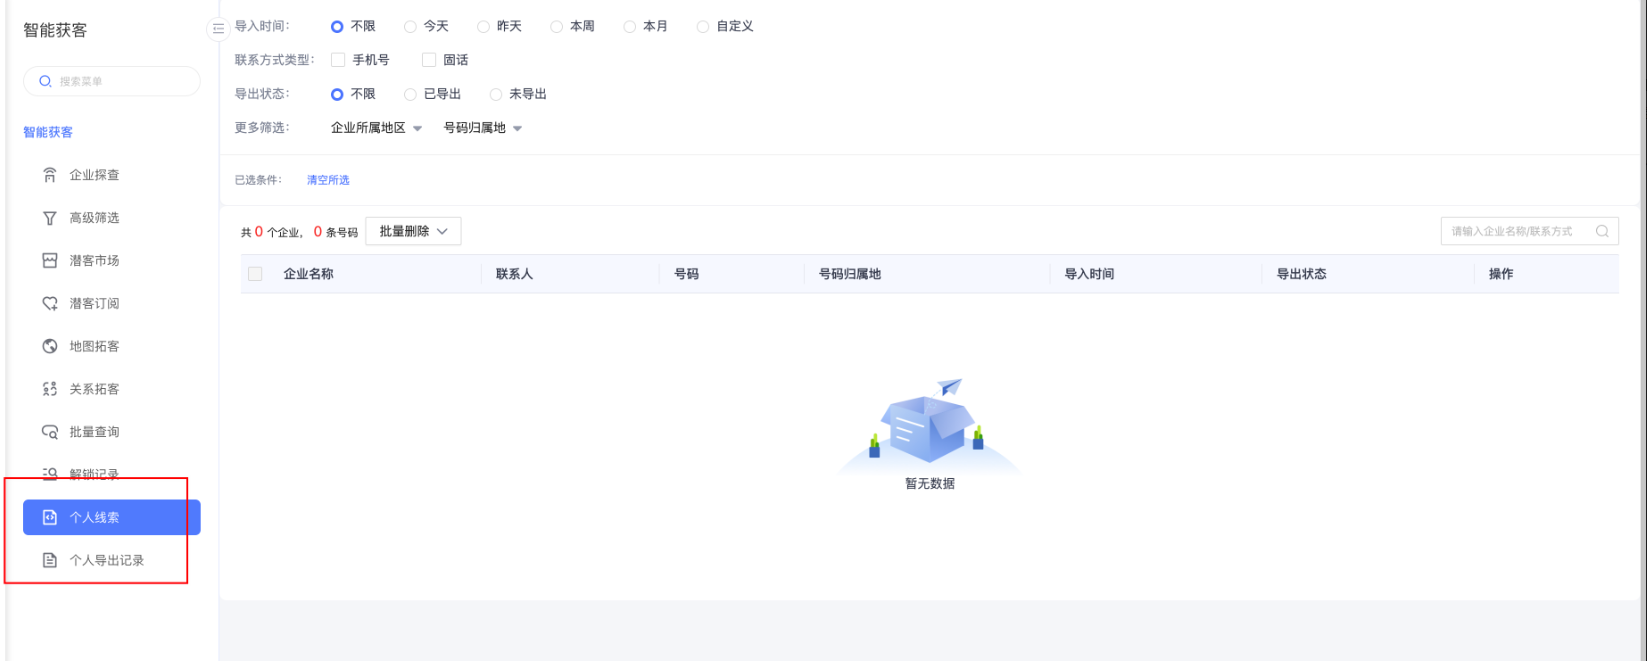Image resolution: width=1647 pixels, height=661 pixels.
Task: Select 今天 import time radio button
Action: (411, 27)
